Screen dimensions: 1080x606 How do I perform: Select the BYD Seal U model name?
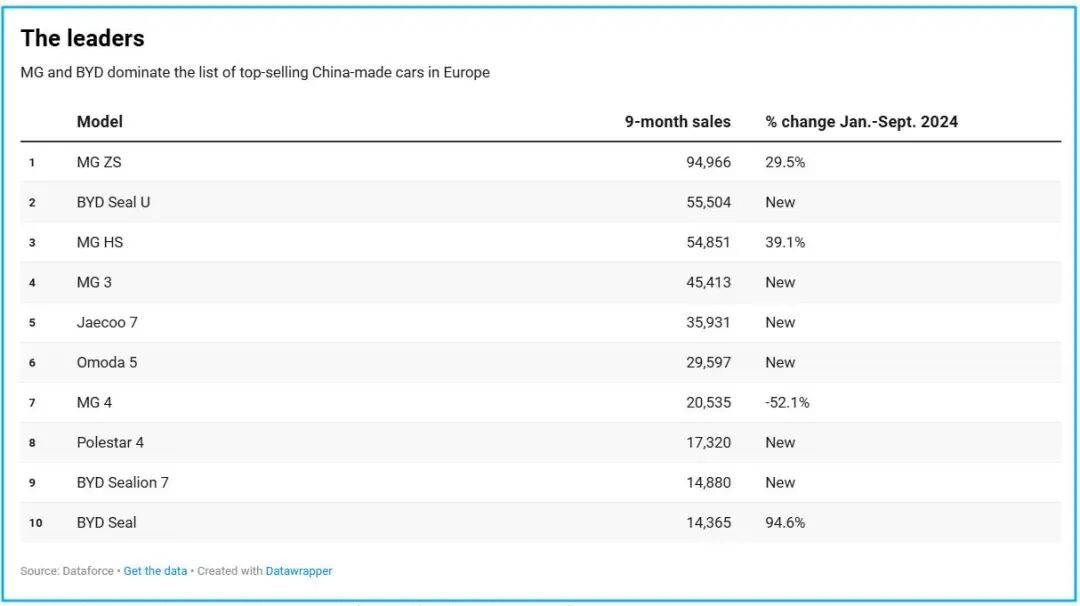coord(113,202)
